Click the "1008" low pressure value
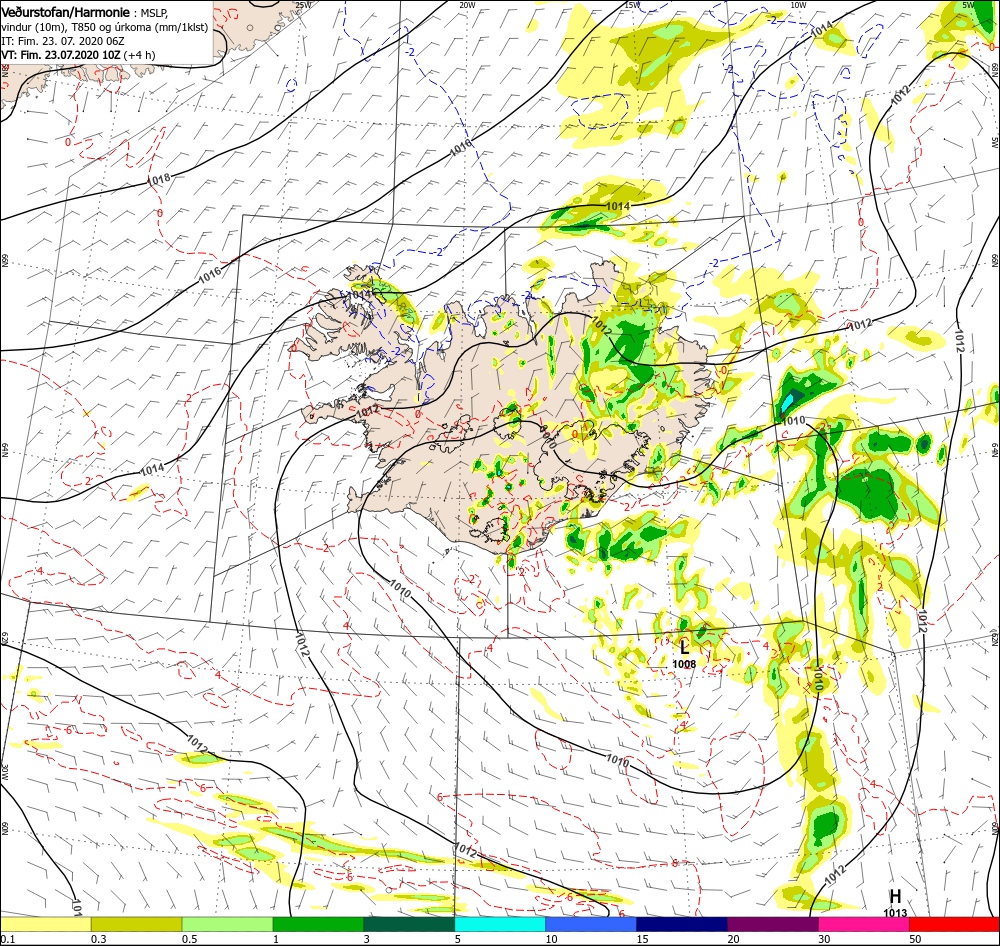The width and height of the screenshot is (1000, 946). point(684,664)
